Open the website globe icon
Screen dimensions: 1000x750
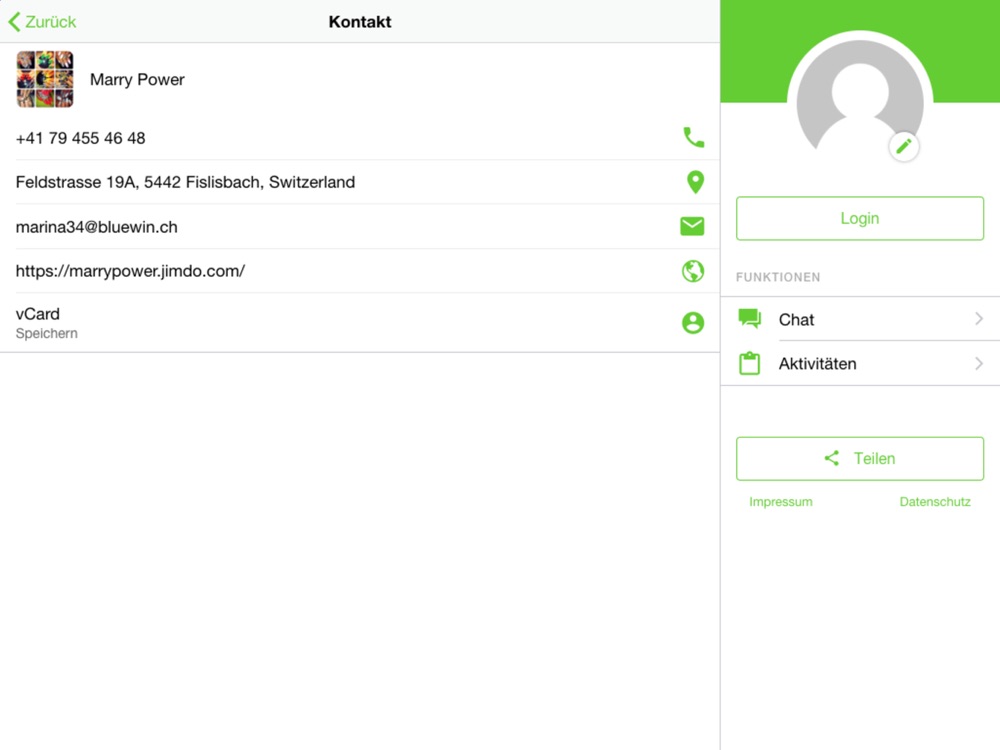tap(693, 271)
